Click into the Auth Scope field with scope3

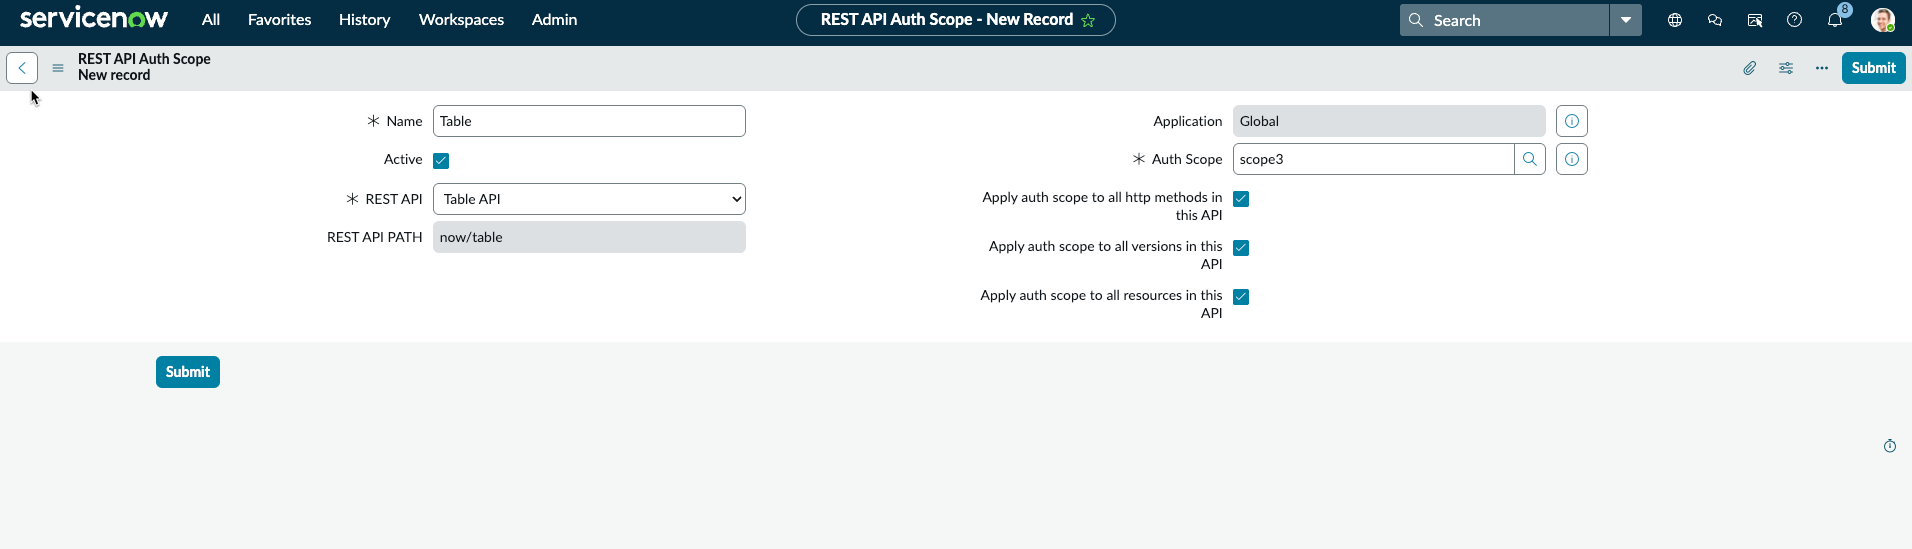tap(1373, 159)
